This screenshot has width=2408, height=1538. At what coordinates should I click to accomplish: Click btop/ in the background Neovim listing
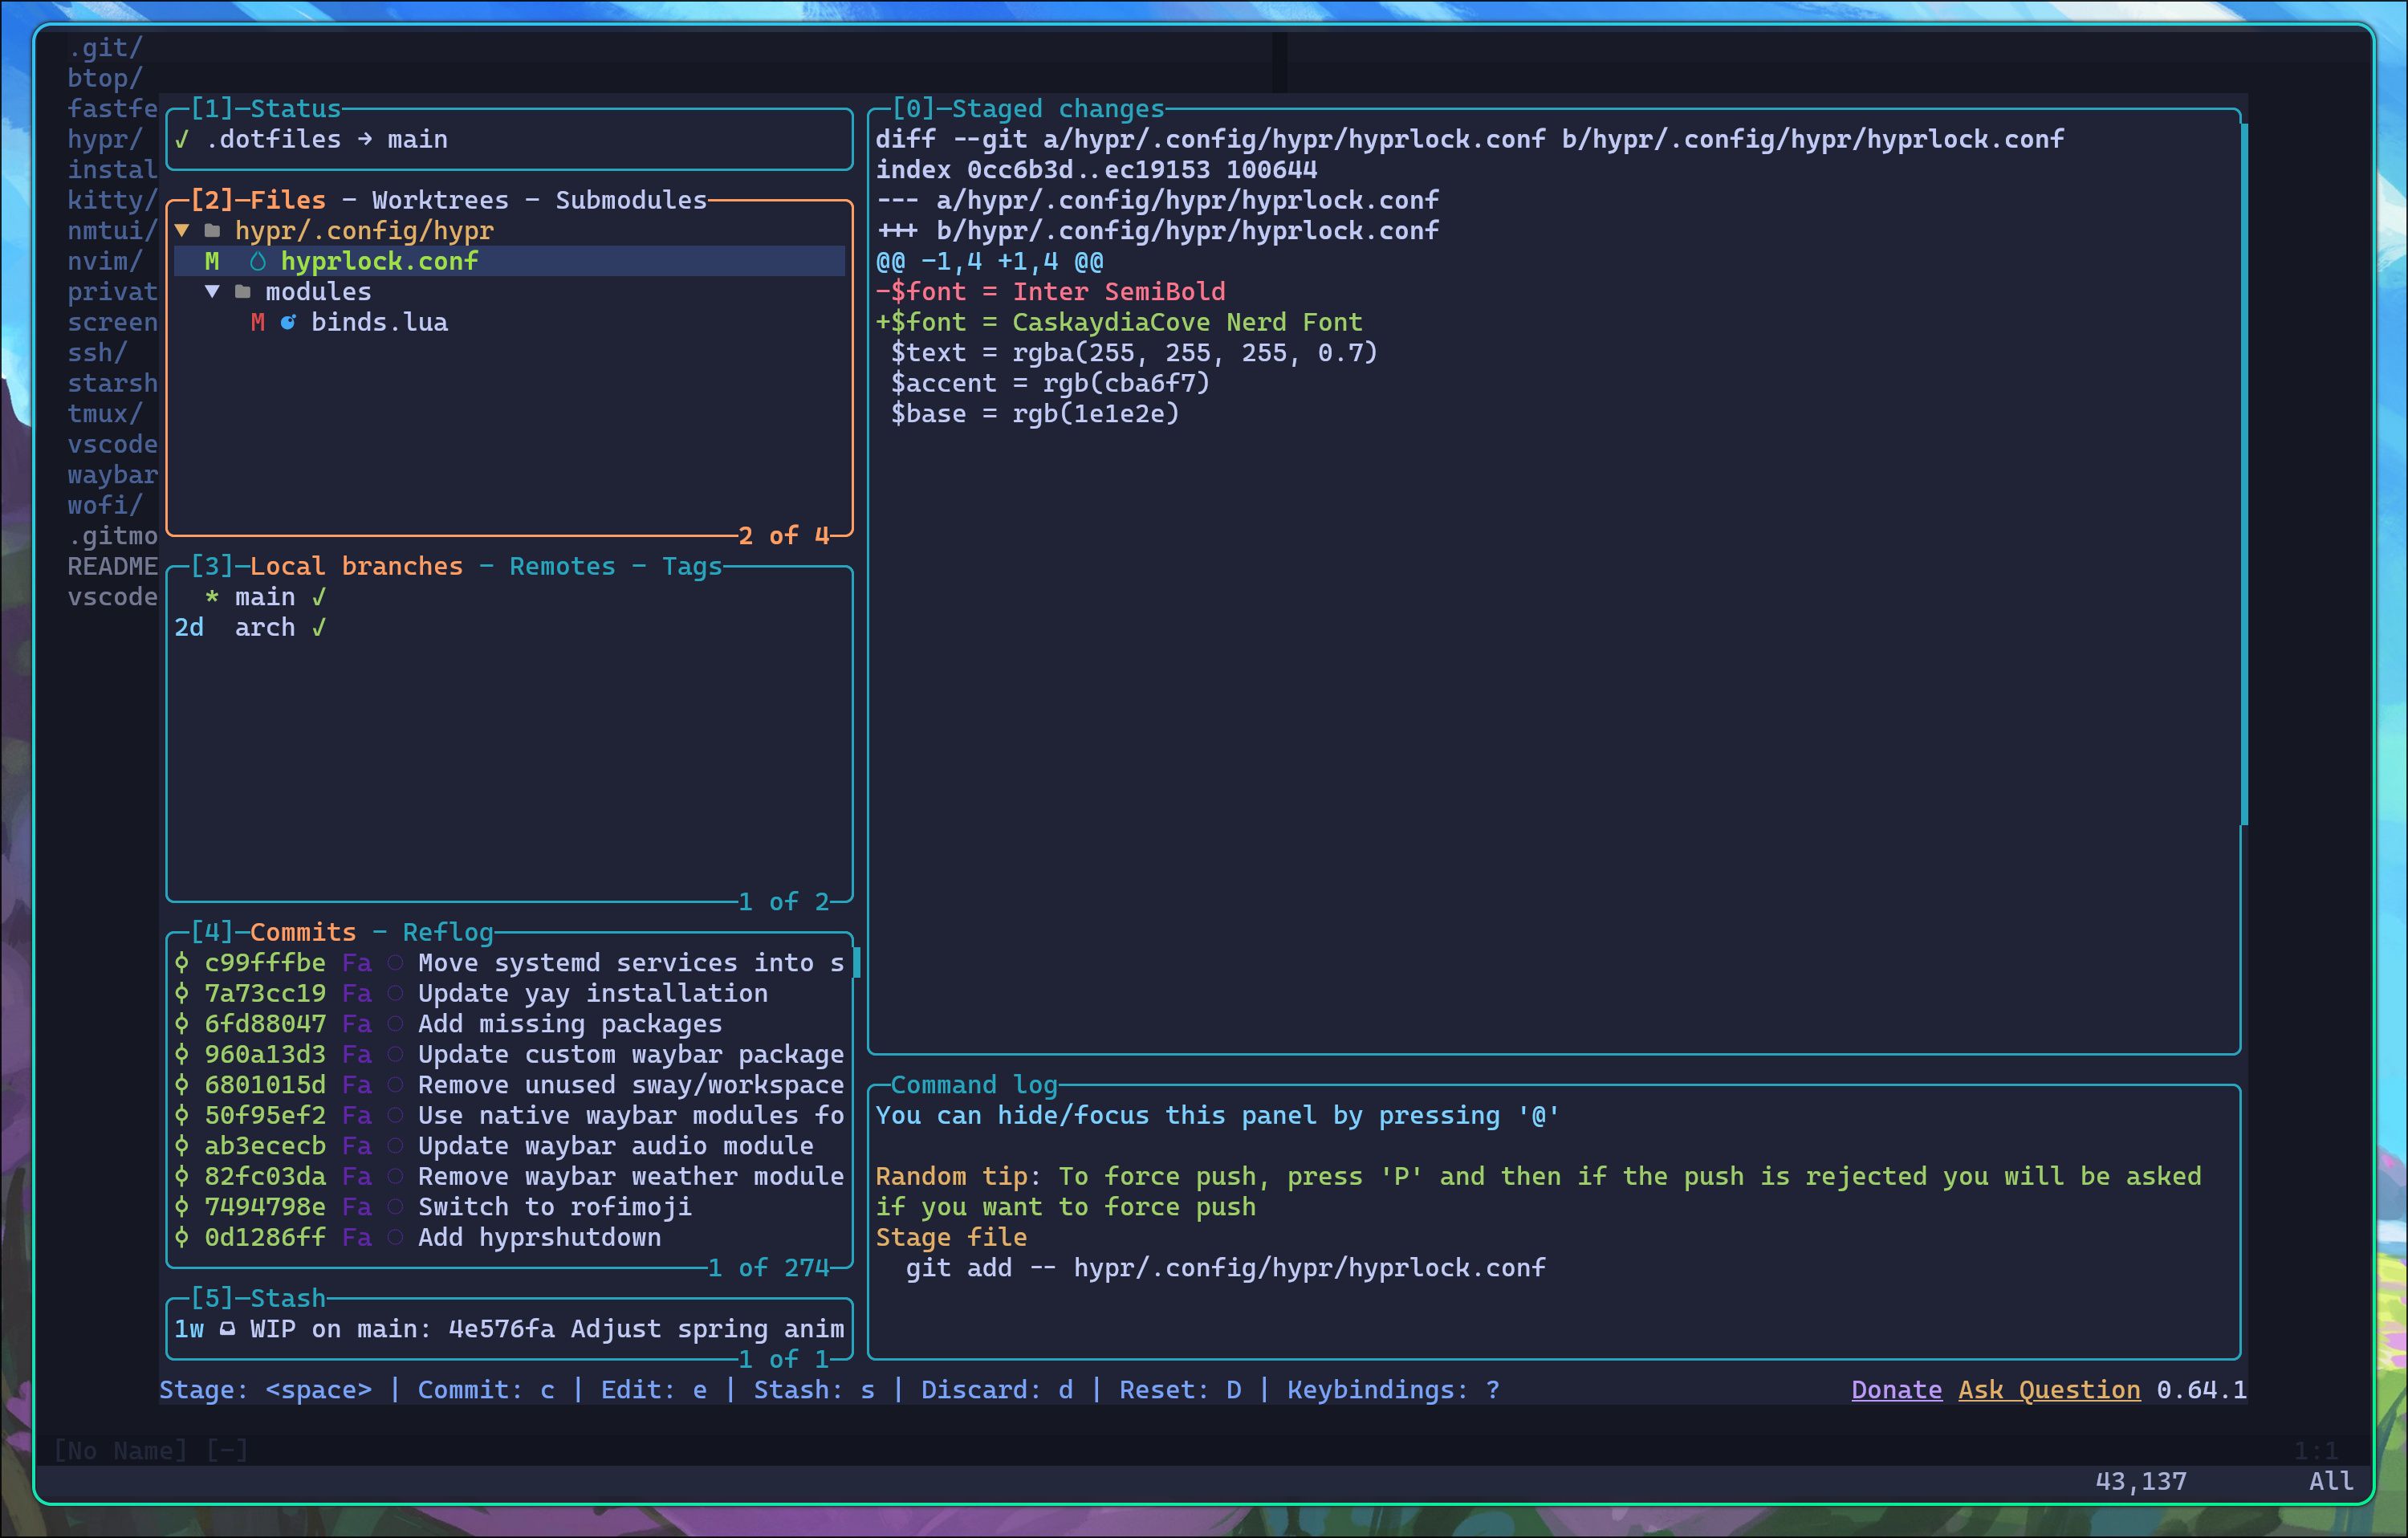coord(105,79)
